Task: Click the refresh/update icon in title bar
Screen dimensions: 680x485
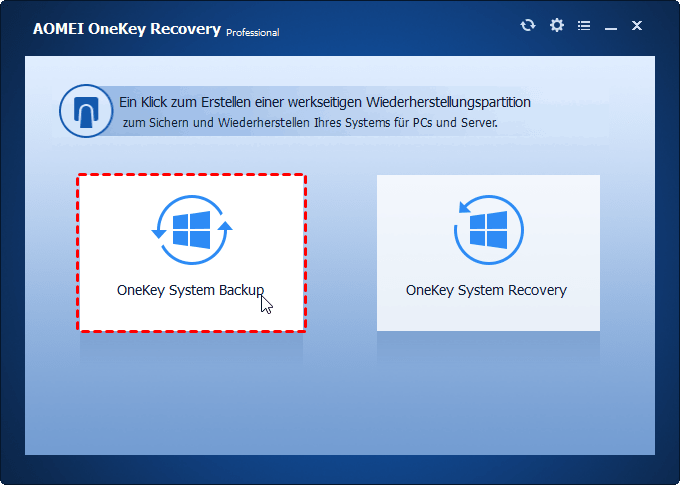Action: click(x=528, y=26)
